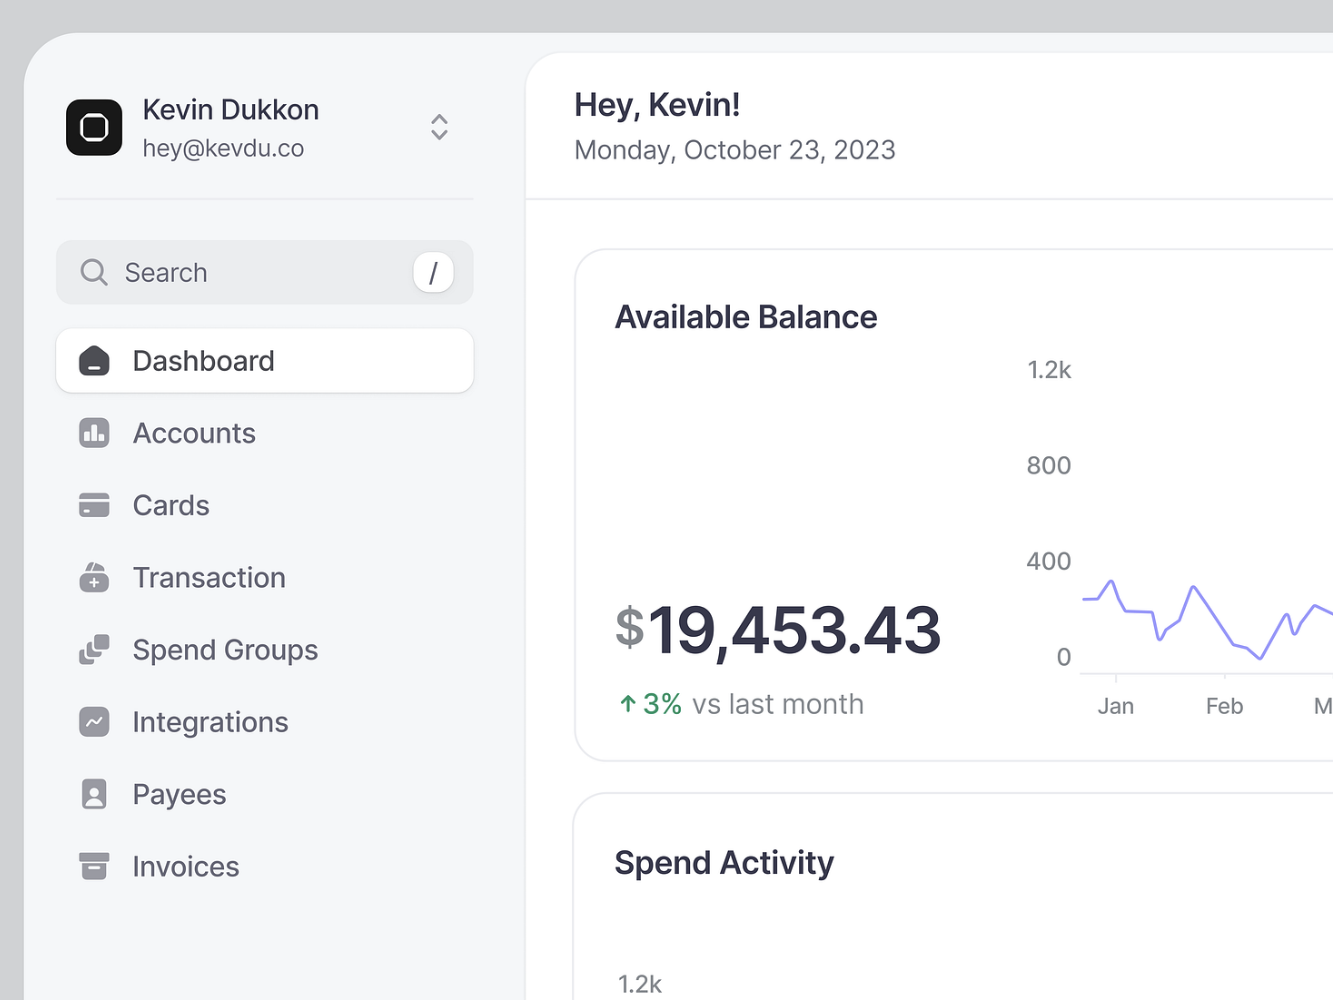Click the $19,453.43 balance amount
1334x1000 pixels.
coord(778,630)
